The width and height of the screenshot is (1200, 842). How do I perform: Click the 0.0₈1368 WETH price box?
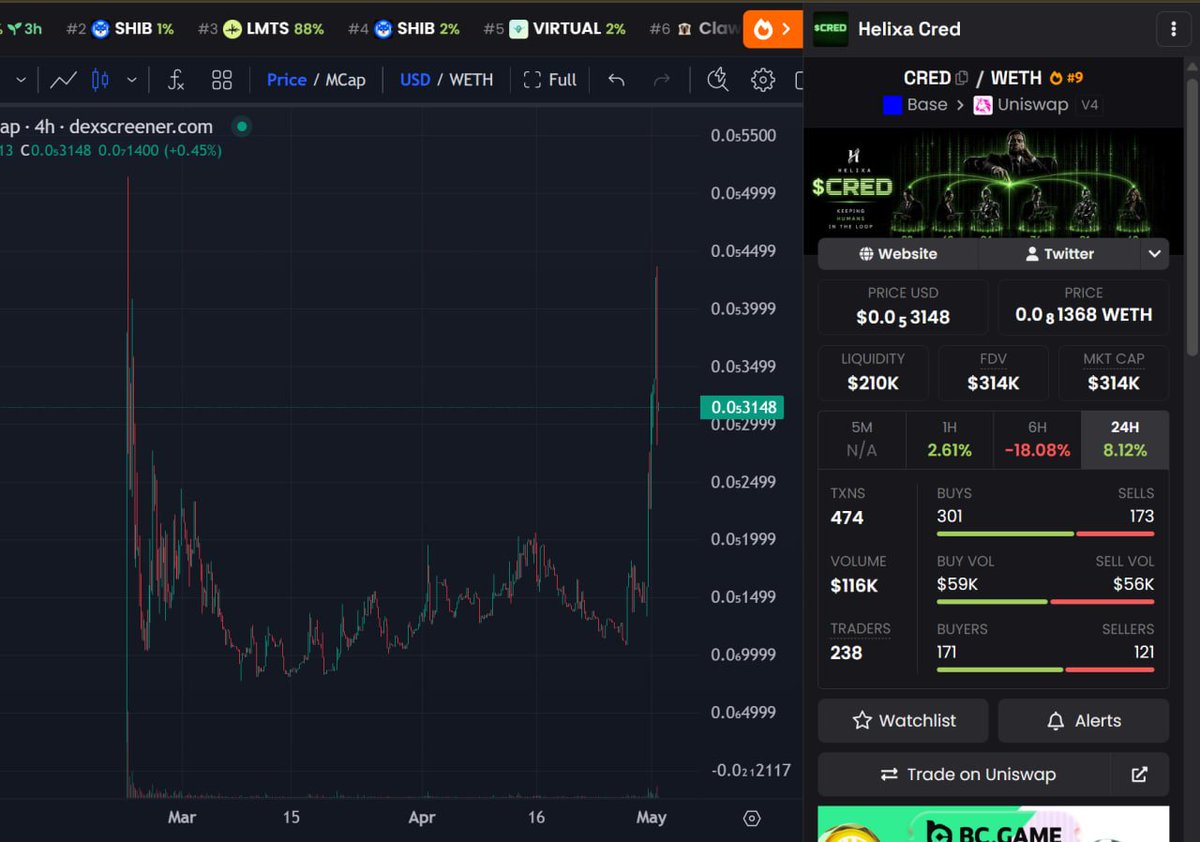tap(1083, 306)
